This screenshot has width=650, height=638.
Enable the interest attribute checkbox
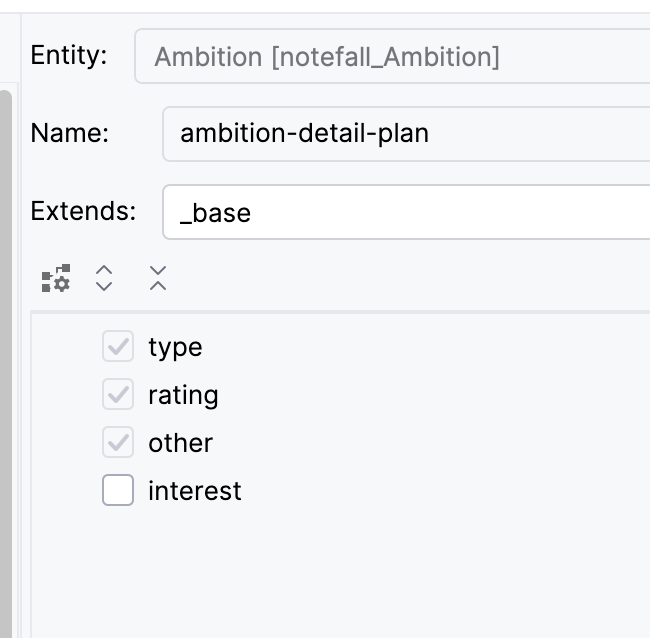(x=118, y=490)
